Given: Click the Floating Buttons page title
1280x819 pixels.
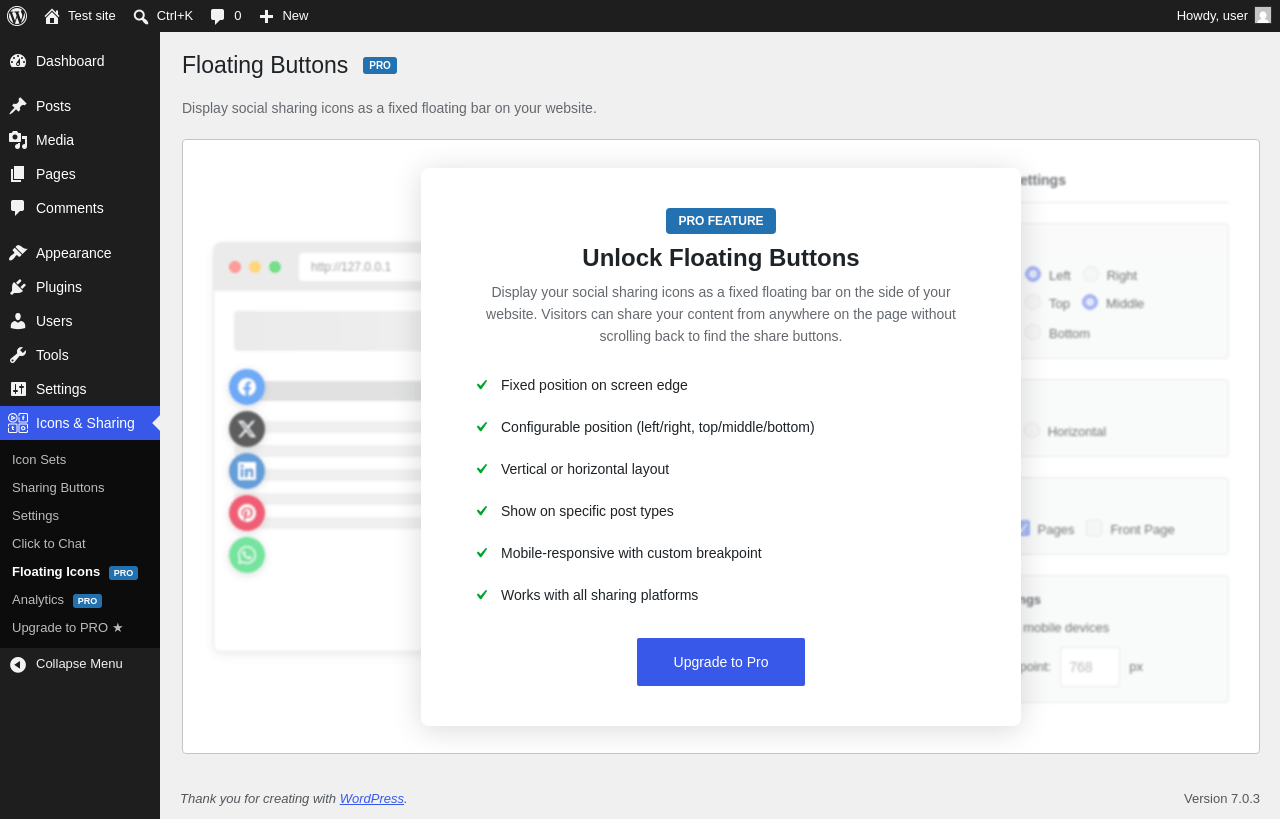Looking at the screenshot, I should click(265, 65).
